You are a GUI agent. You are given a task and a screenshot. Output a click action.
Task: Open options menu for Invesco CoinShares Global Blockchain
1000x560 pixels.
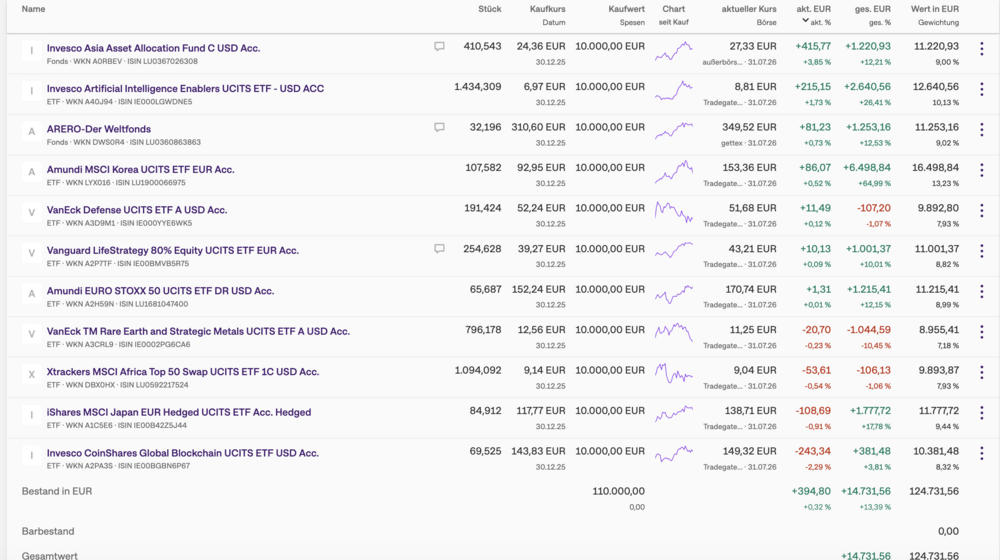(x=982, y=453)
